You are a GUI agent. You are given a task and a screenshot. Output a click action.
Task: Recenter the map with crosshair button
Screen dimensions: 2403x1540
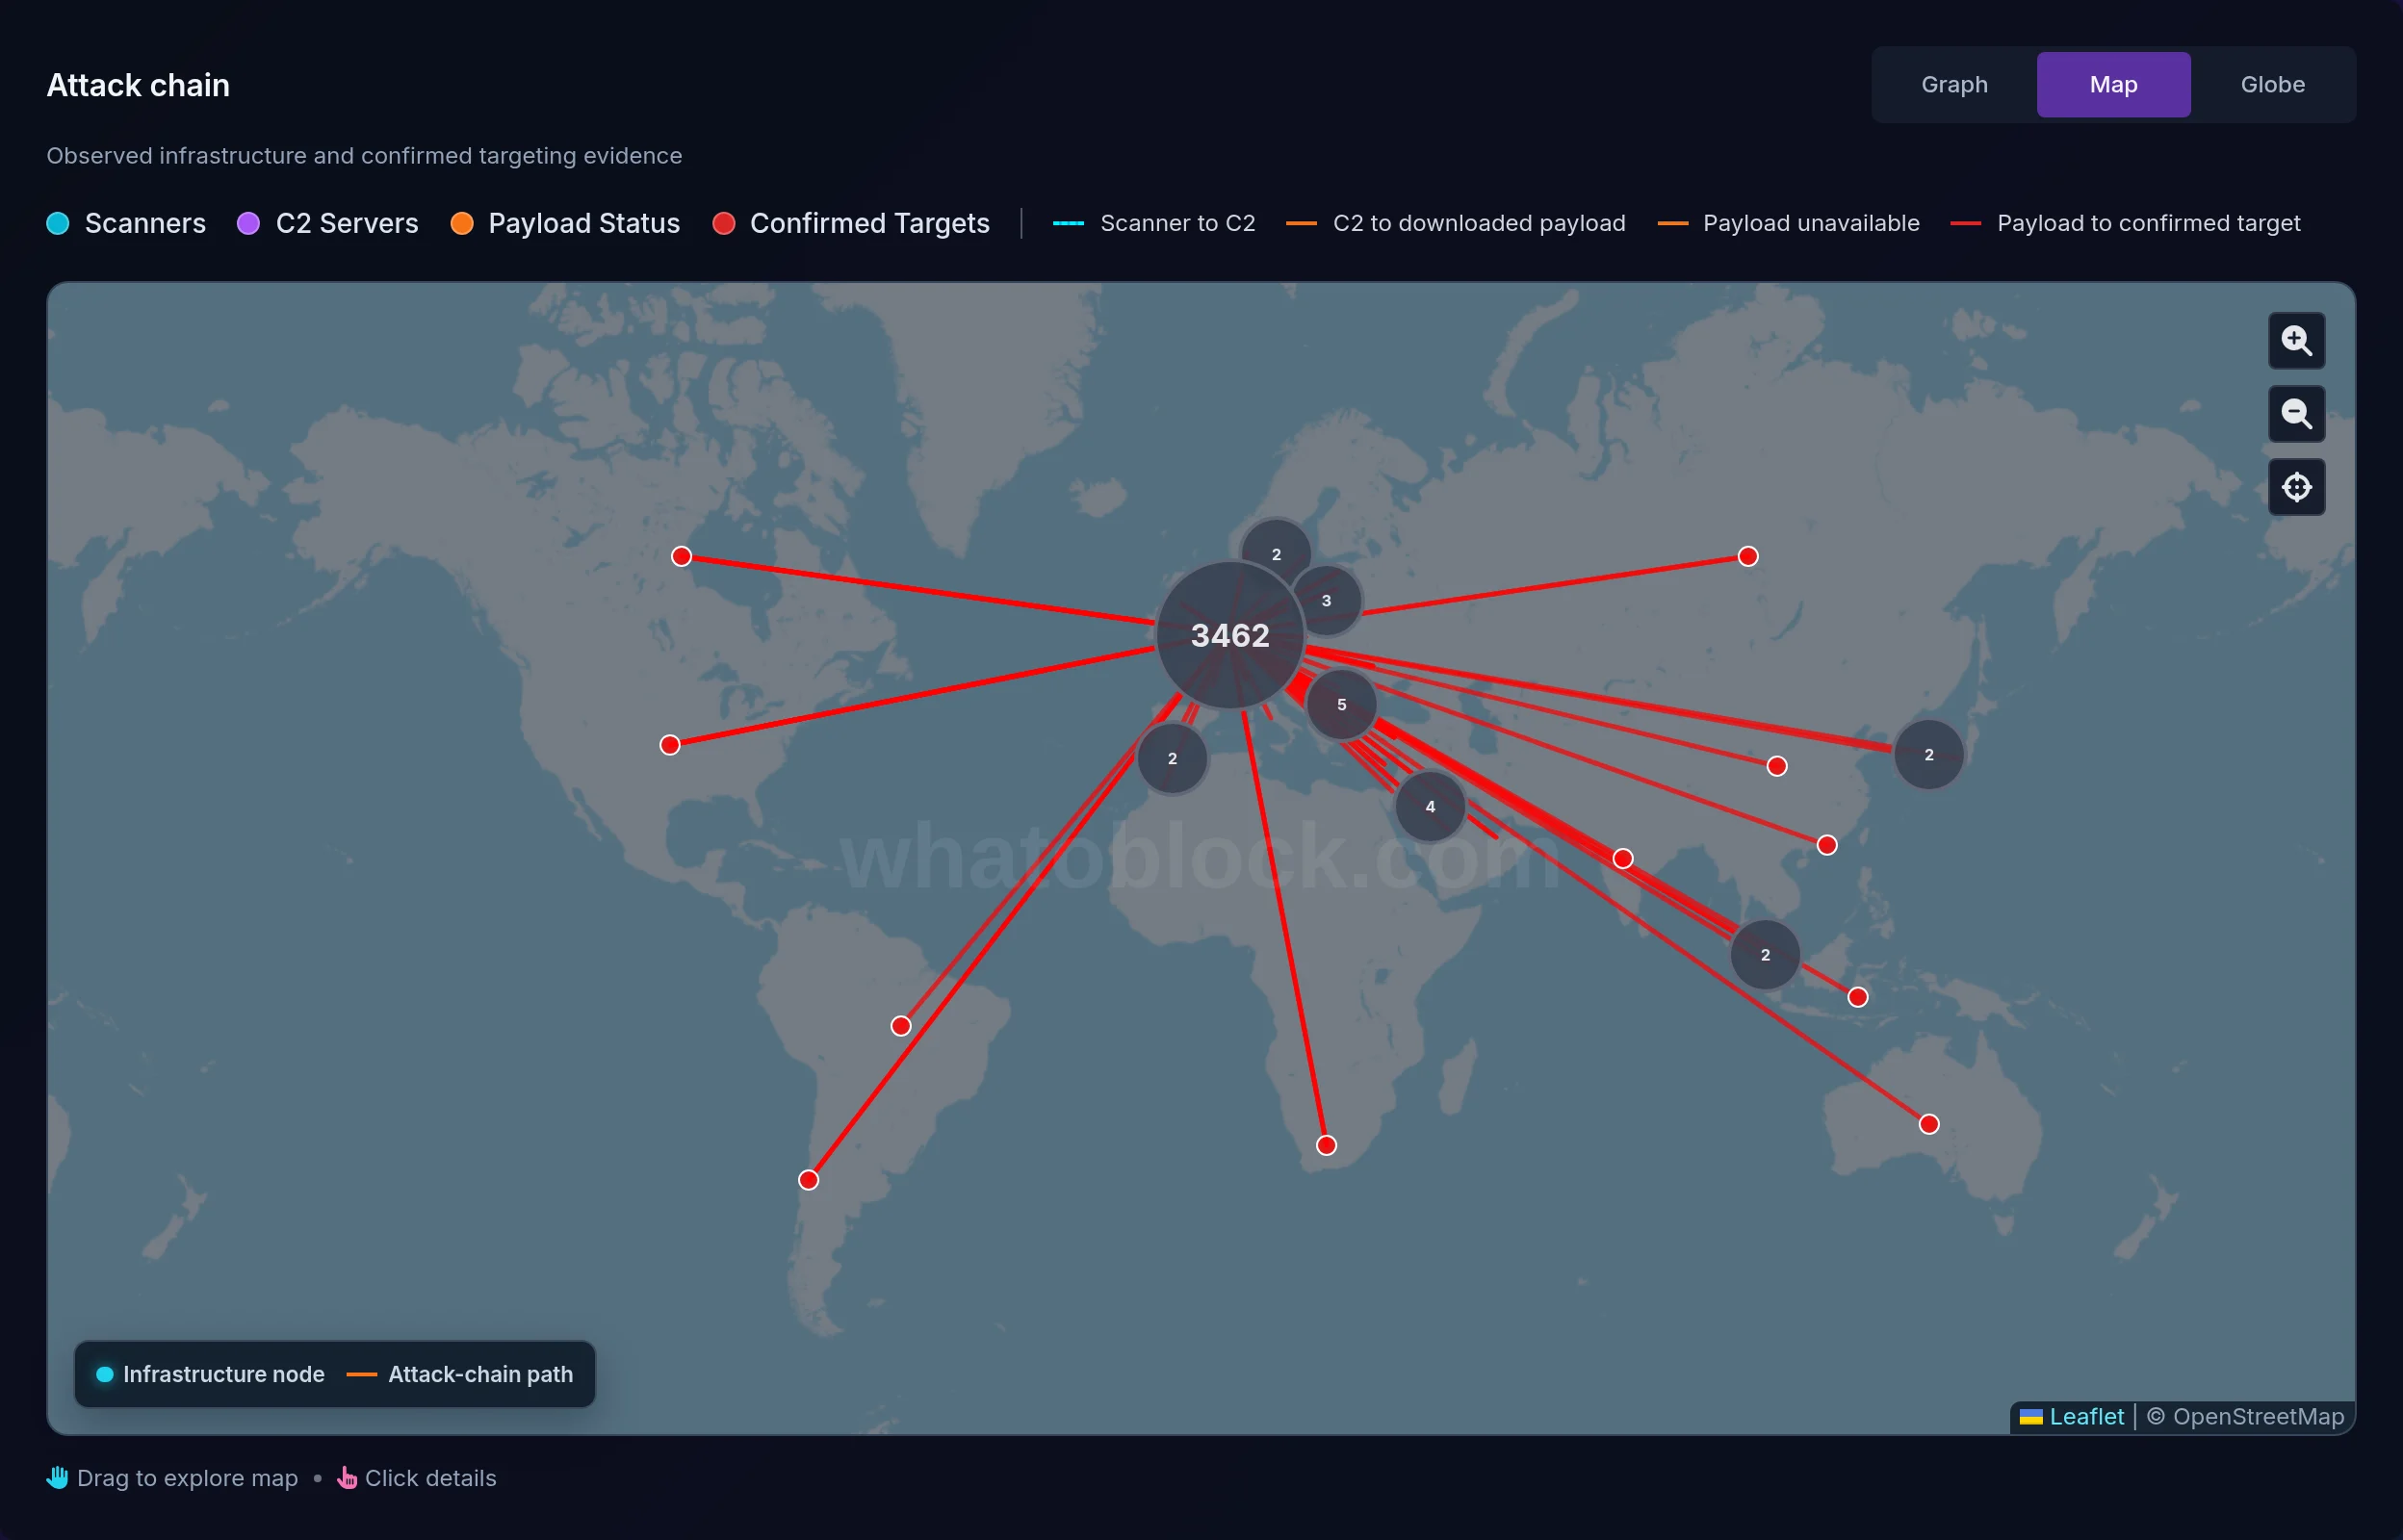2296,487
